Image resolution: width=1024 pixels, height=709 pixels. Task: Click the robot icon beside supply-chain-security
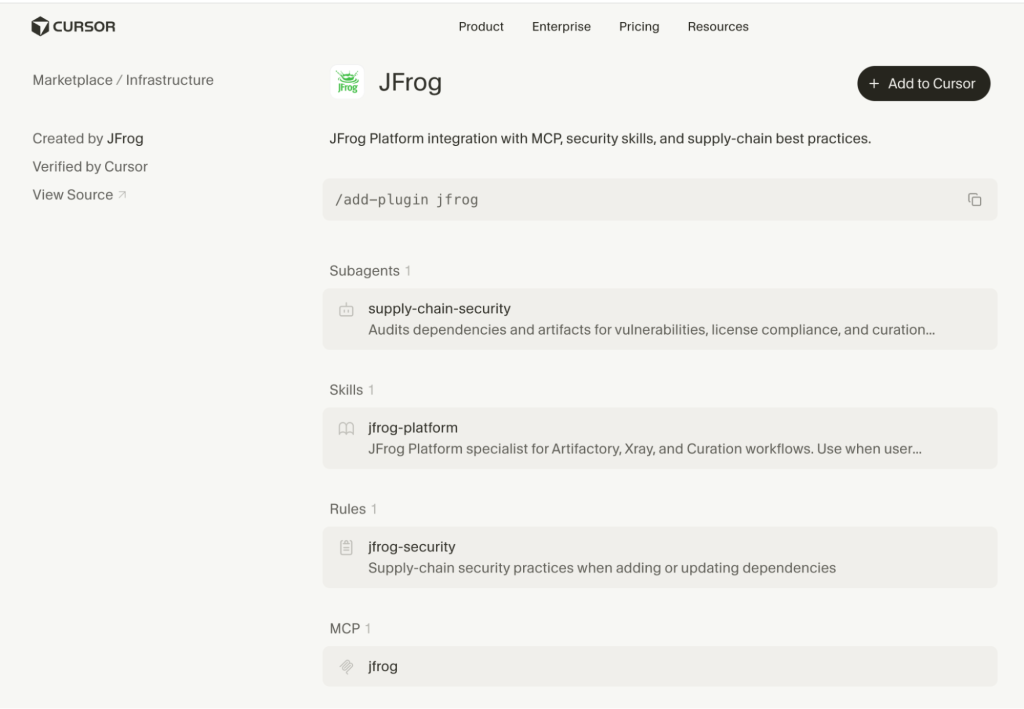(x=347, y=309)
